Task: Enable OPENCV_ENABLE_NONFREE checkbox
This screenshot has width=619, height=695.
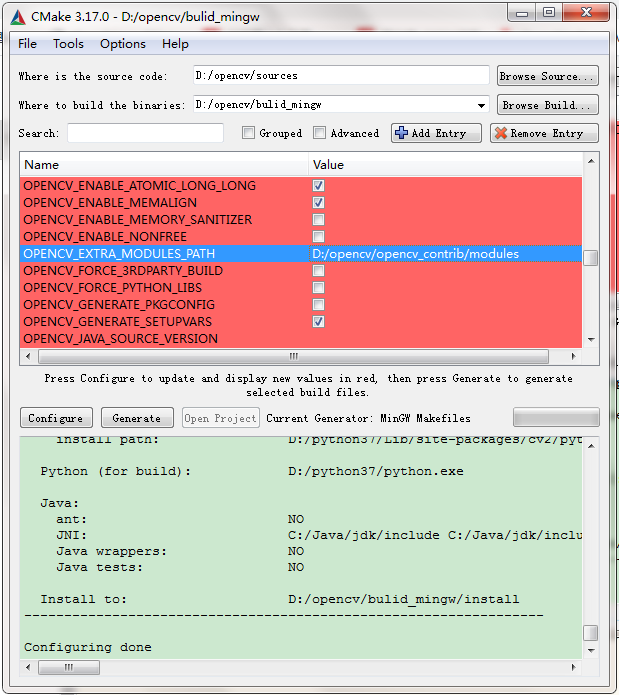Action: (318, 236)
